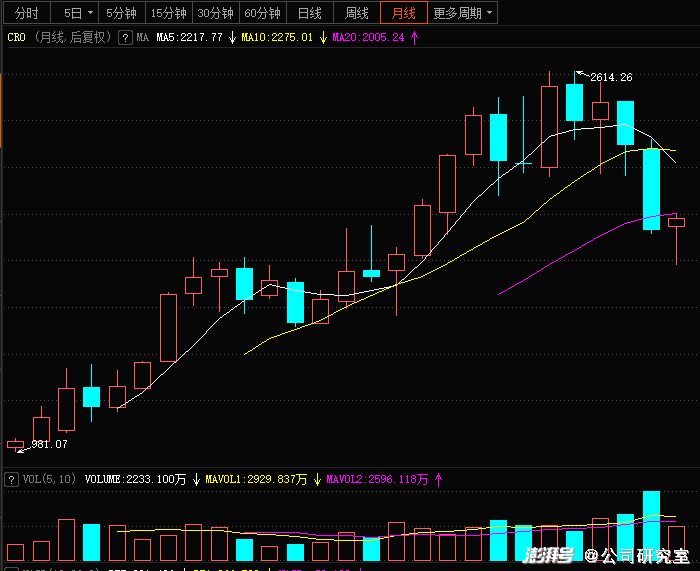Select the 月线 monthly tab
This screenshot has width=700, height=571.
pos(404,13)
